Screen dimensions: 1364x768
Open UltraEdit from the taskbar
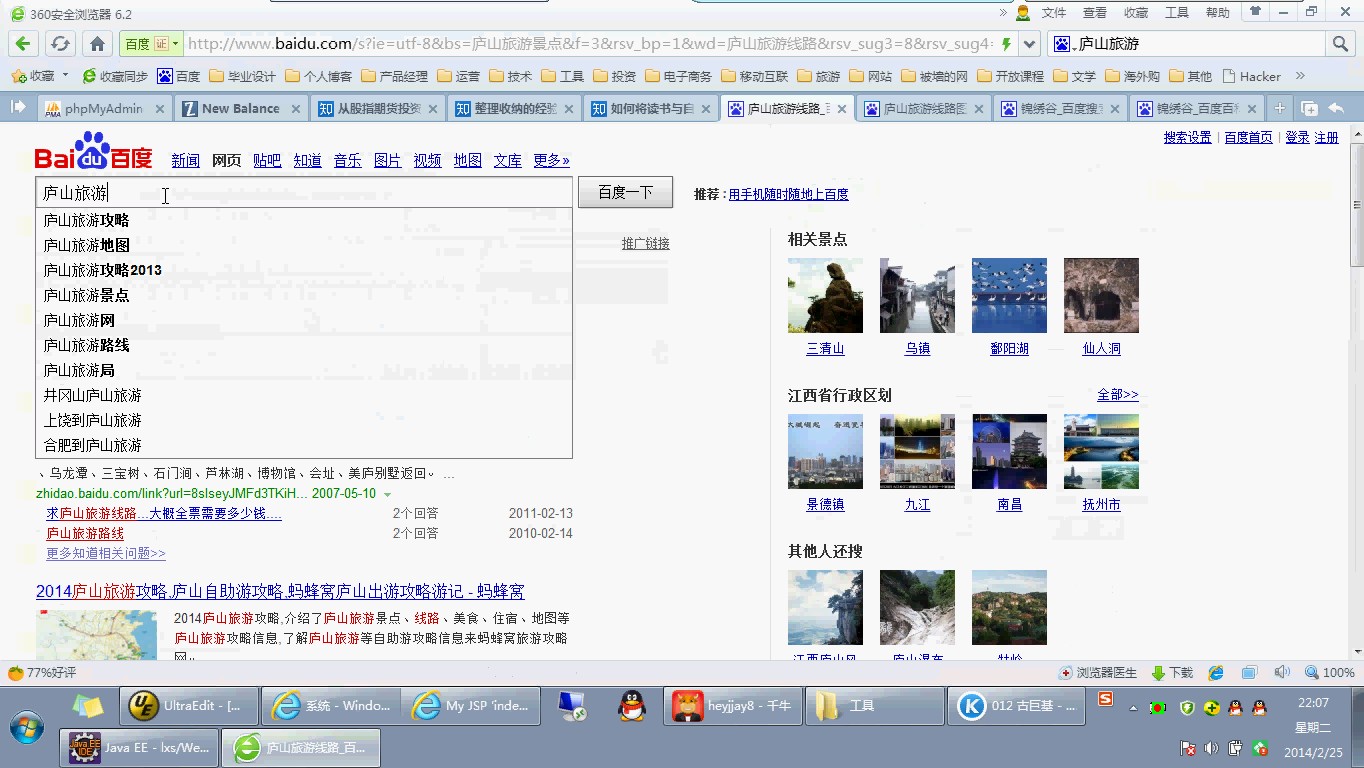(188, 706)
